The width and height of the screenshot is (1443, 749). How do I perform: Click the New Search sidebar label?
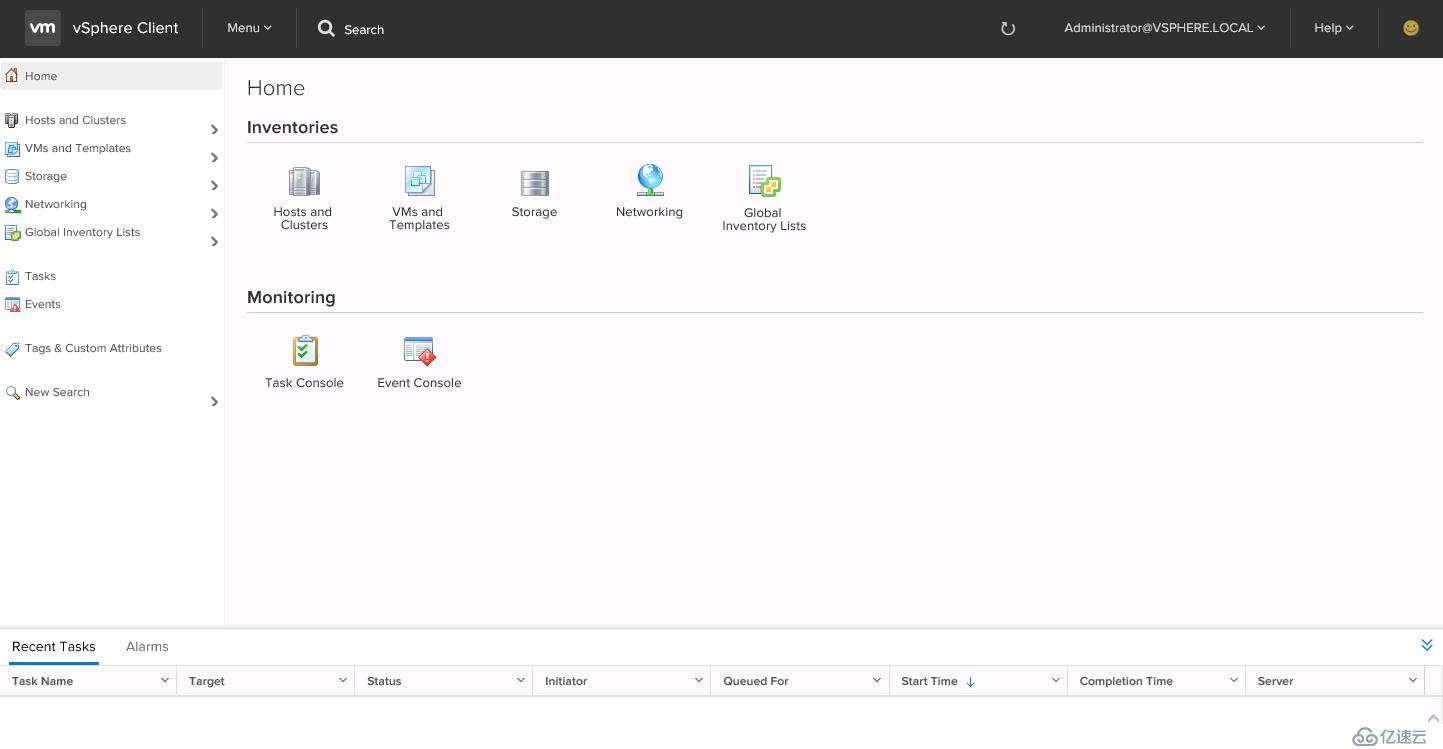[x=57, y=392]
